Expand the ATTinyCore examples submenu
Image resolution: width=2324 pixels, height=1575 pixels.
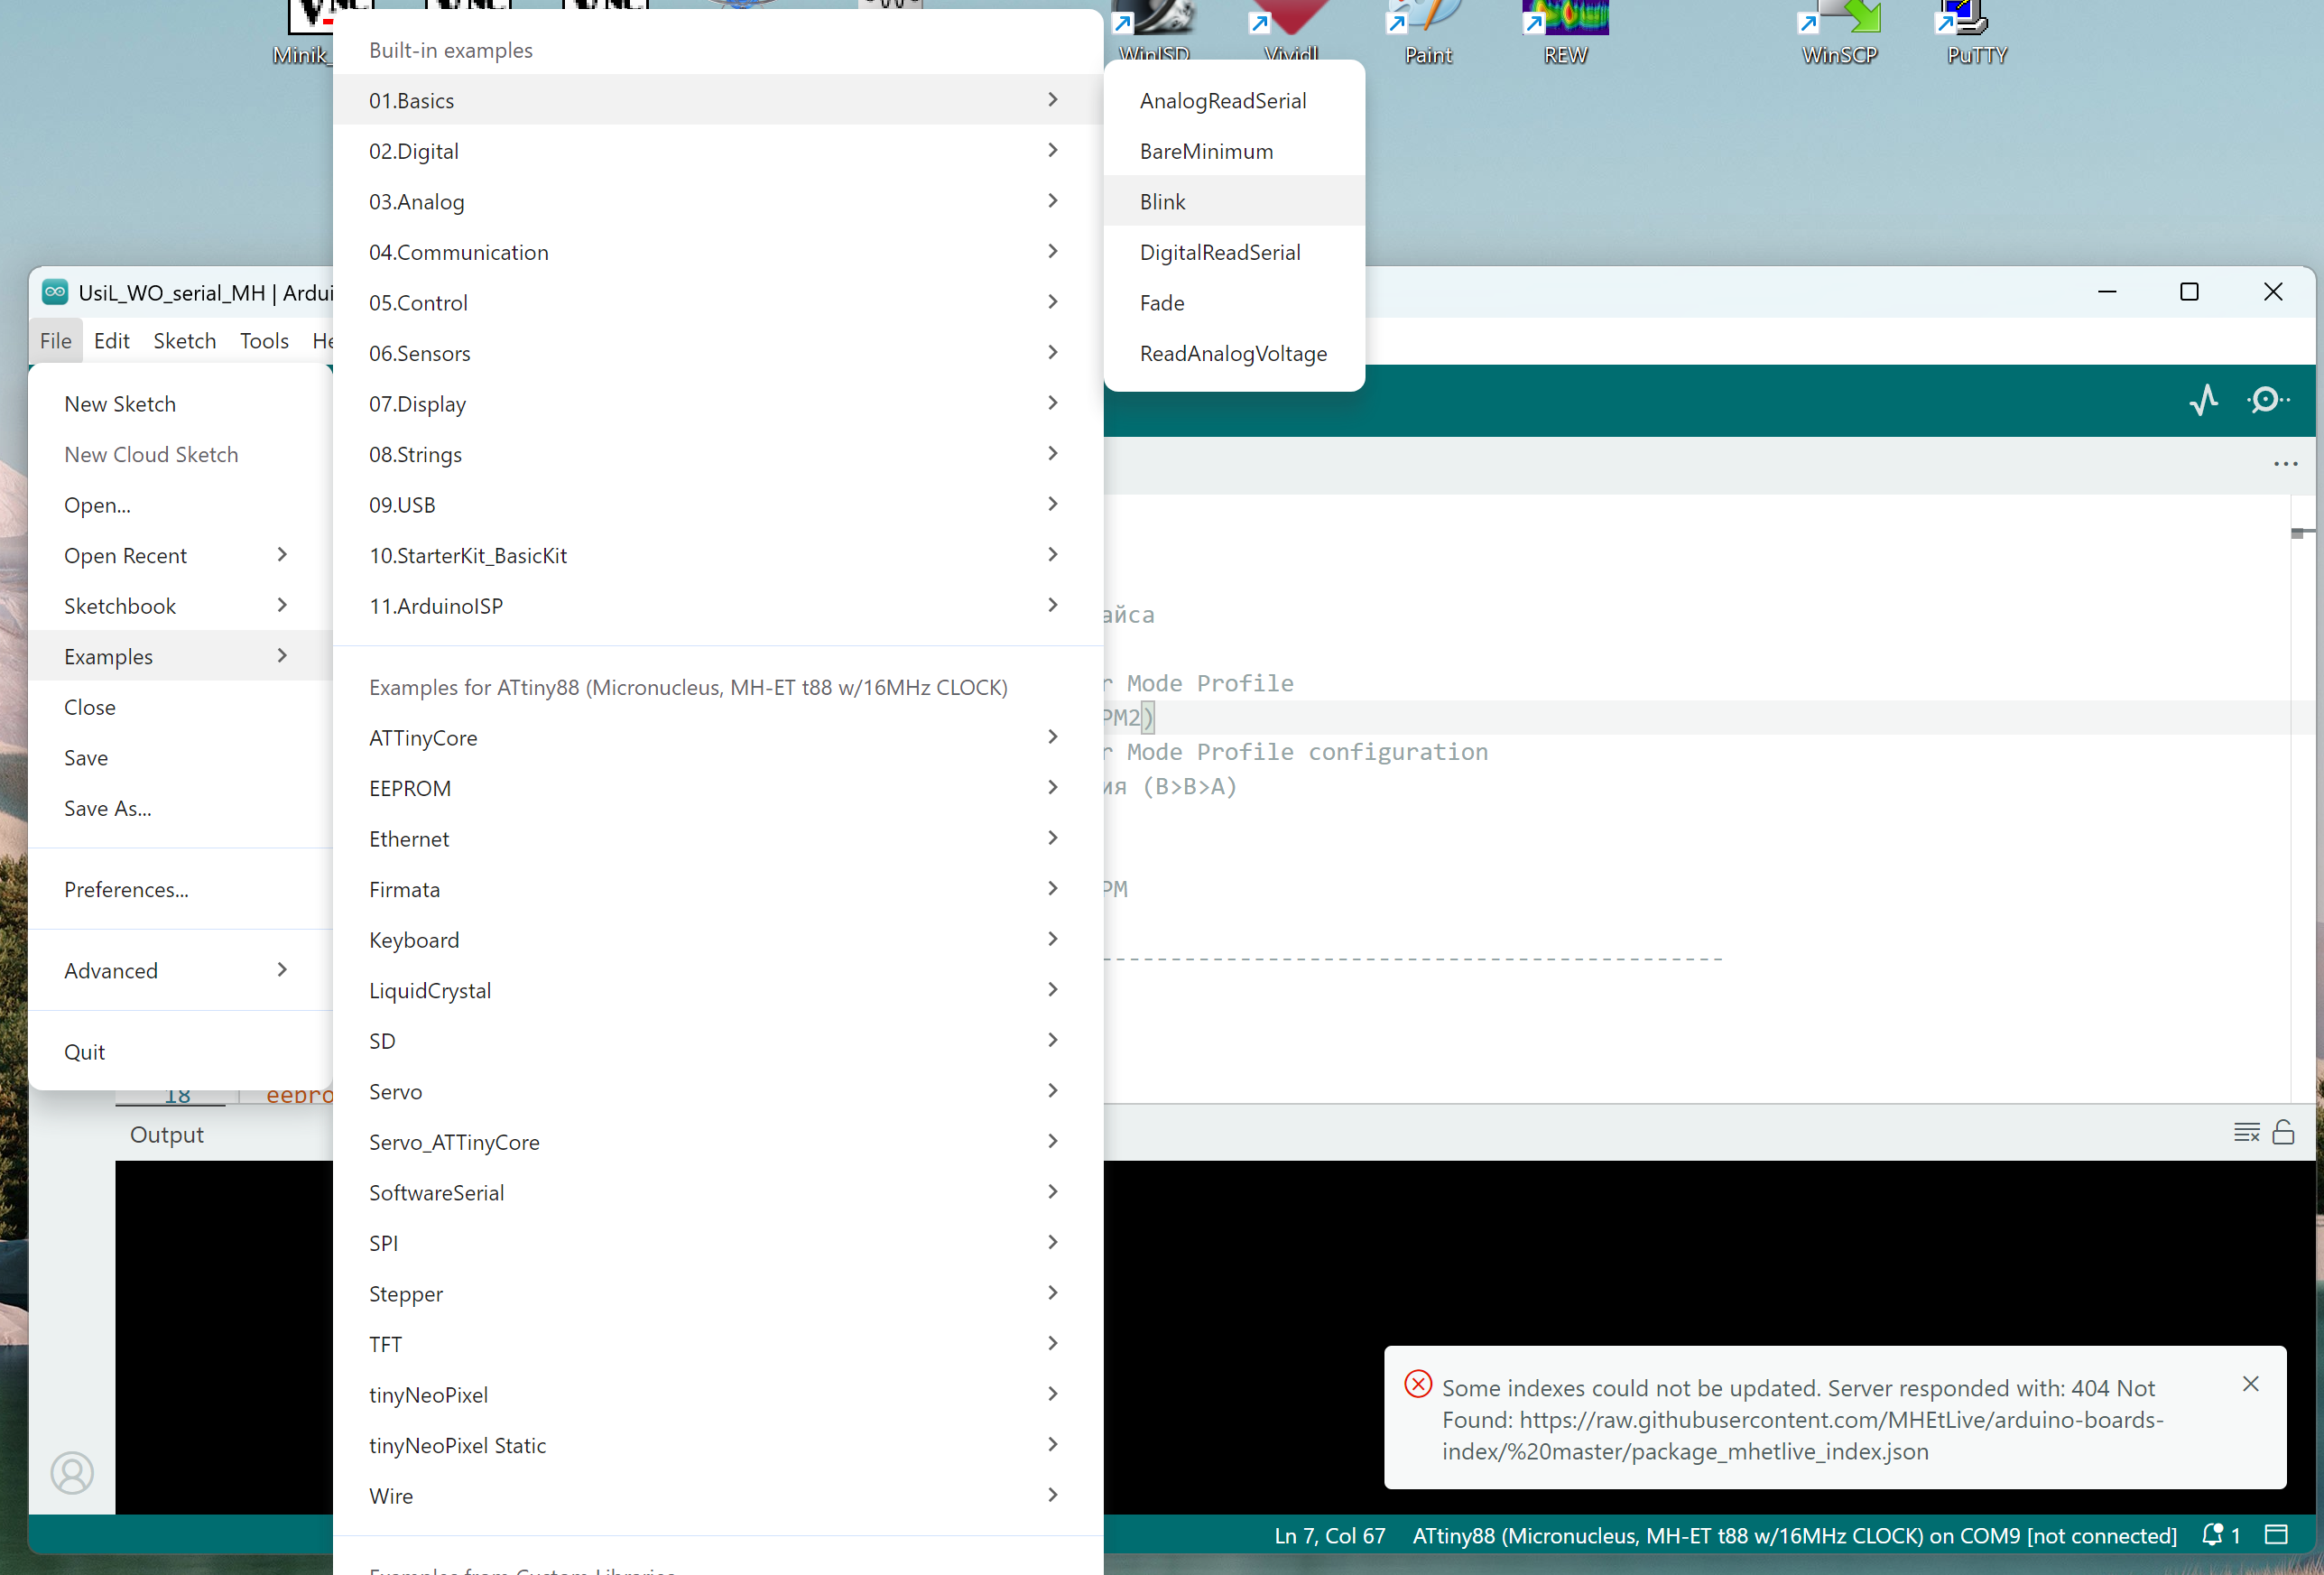[718, 737]
